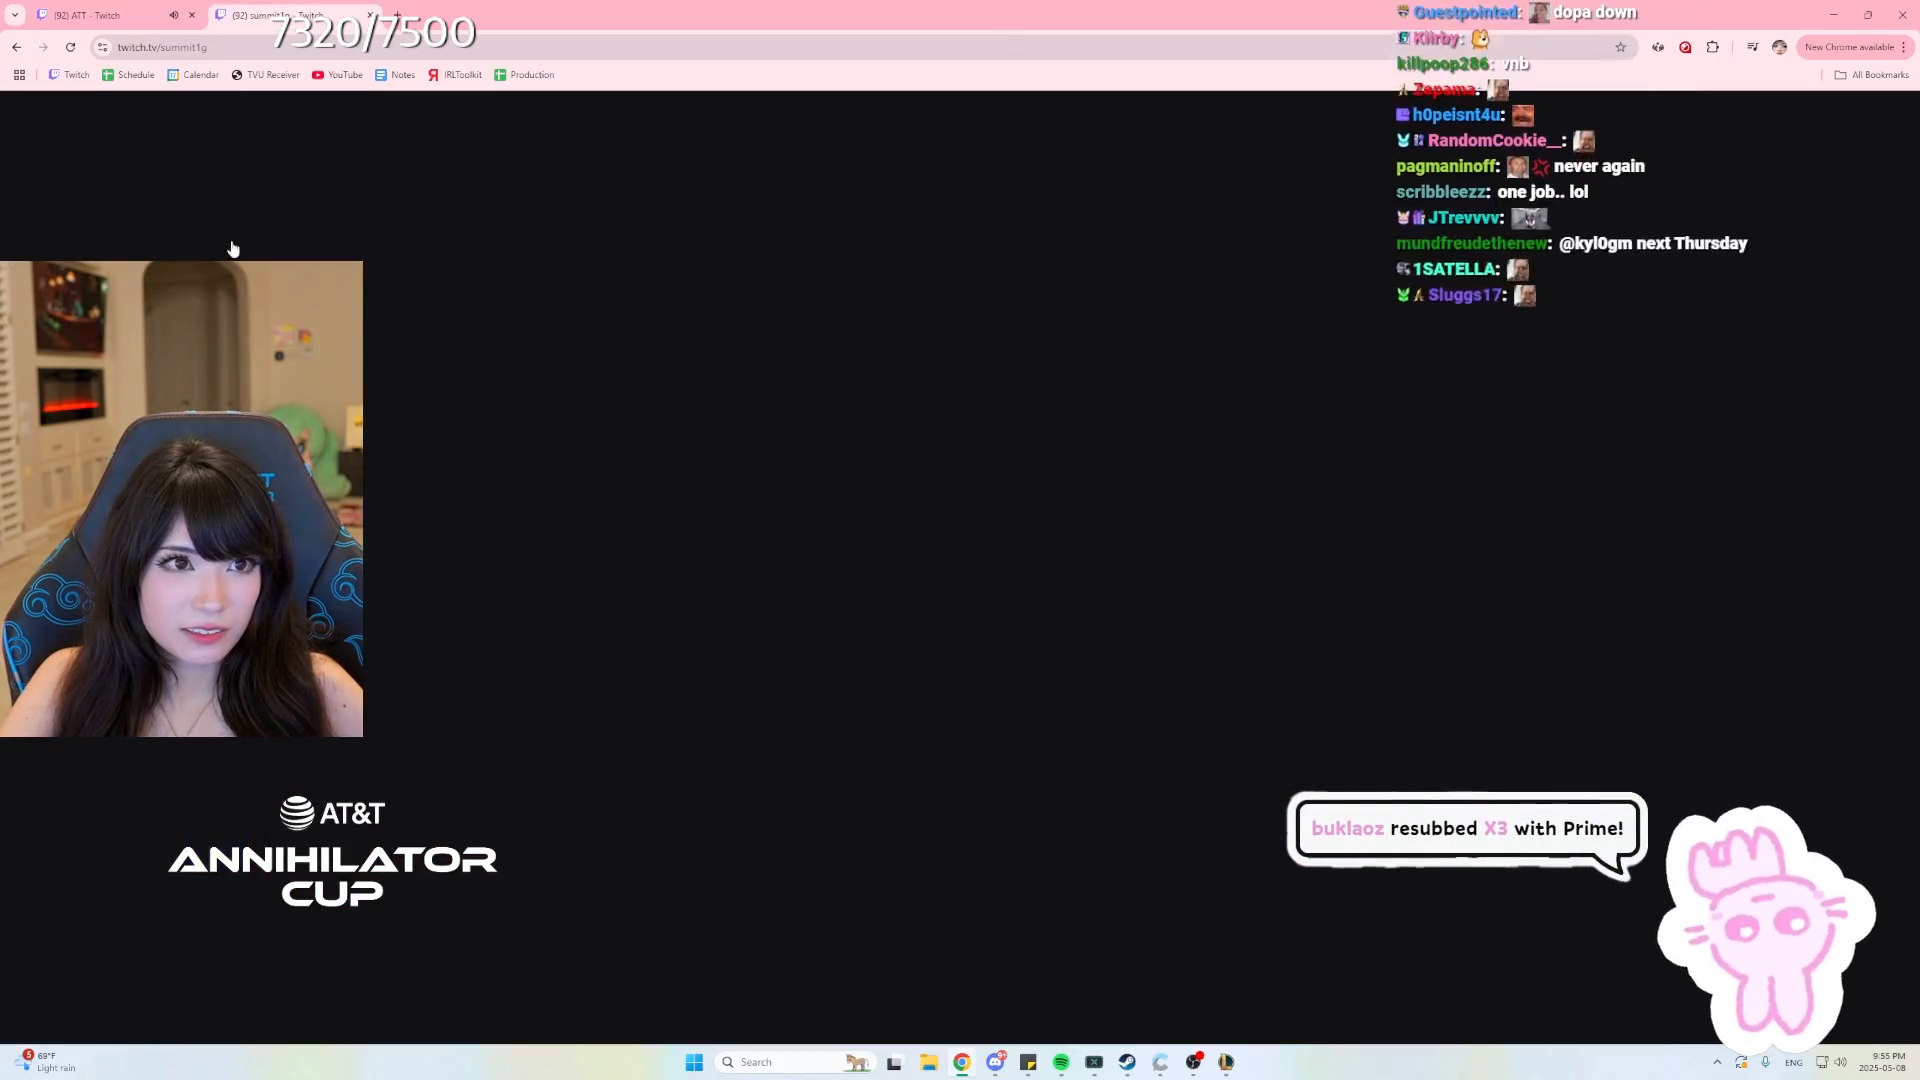
Task: Open the Google media controls icon
Action: tap(1753, 47)
